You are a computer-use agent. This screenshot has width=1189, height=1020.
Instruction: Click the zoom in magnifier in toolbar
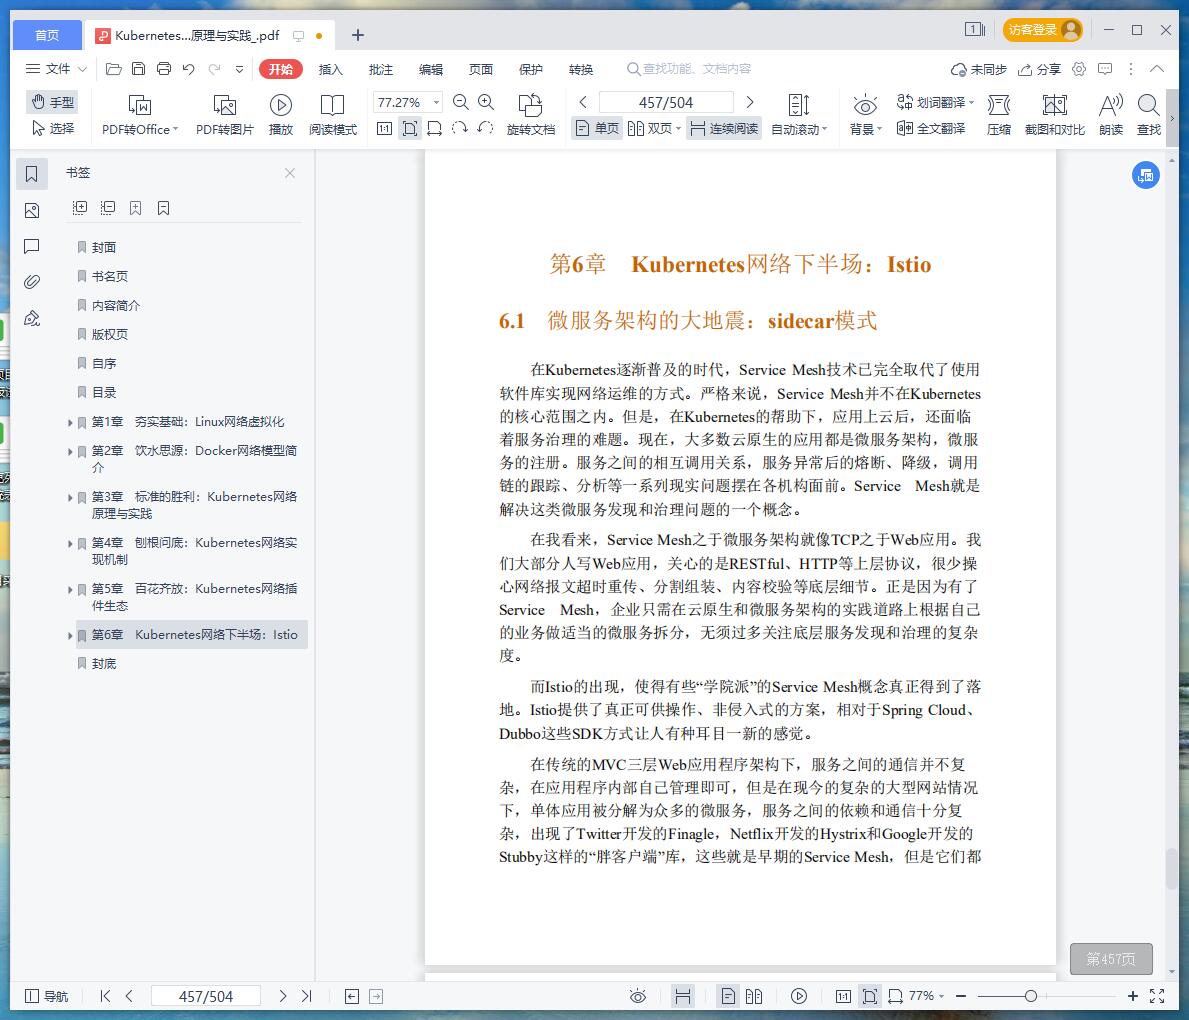click(486, 102)
